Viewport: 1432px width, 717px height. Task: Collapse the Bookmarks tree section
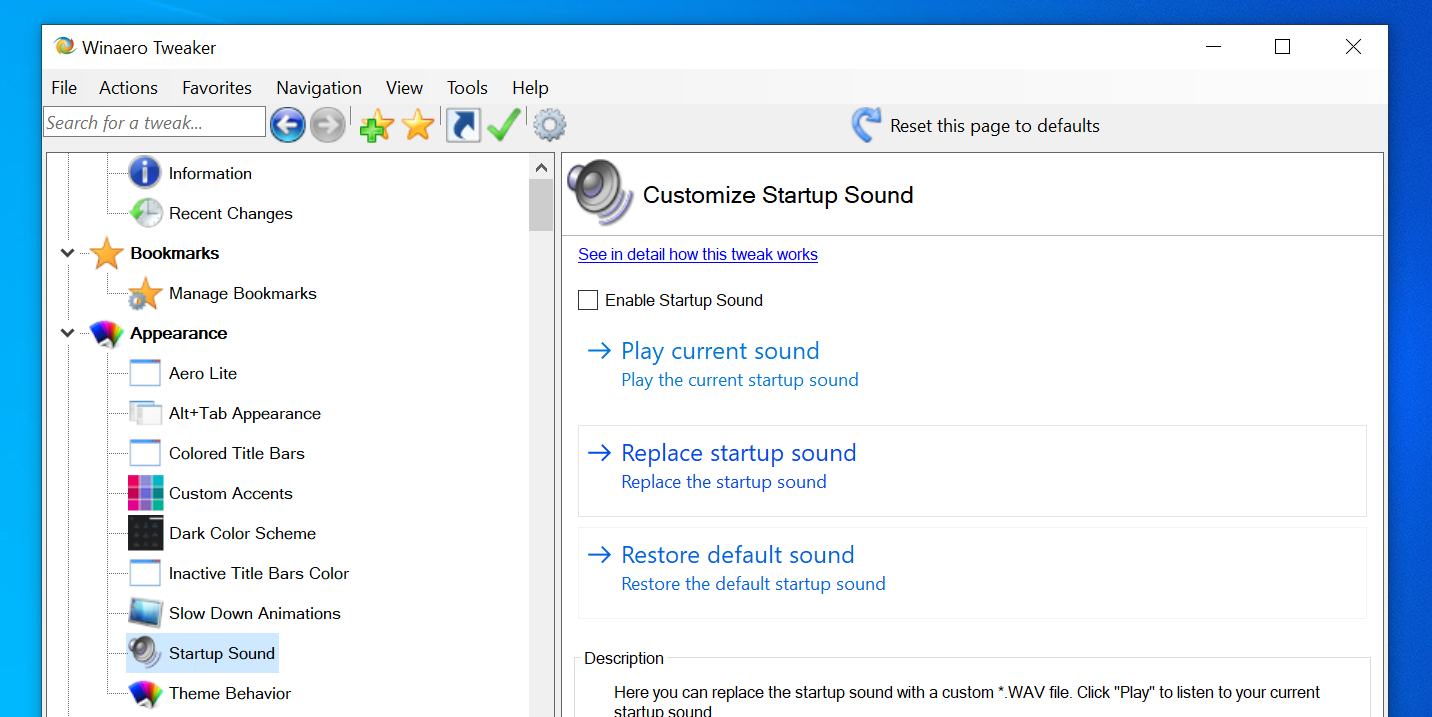tap(67, 253)
